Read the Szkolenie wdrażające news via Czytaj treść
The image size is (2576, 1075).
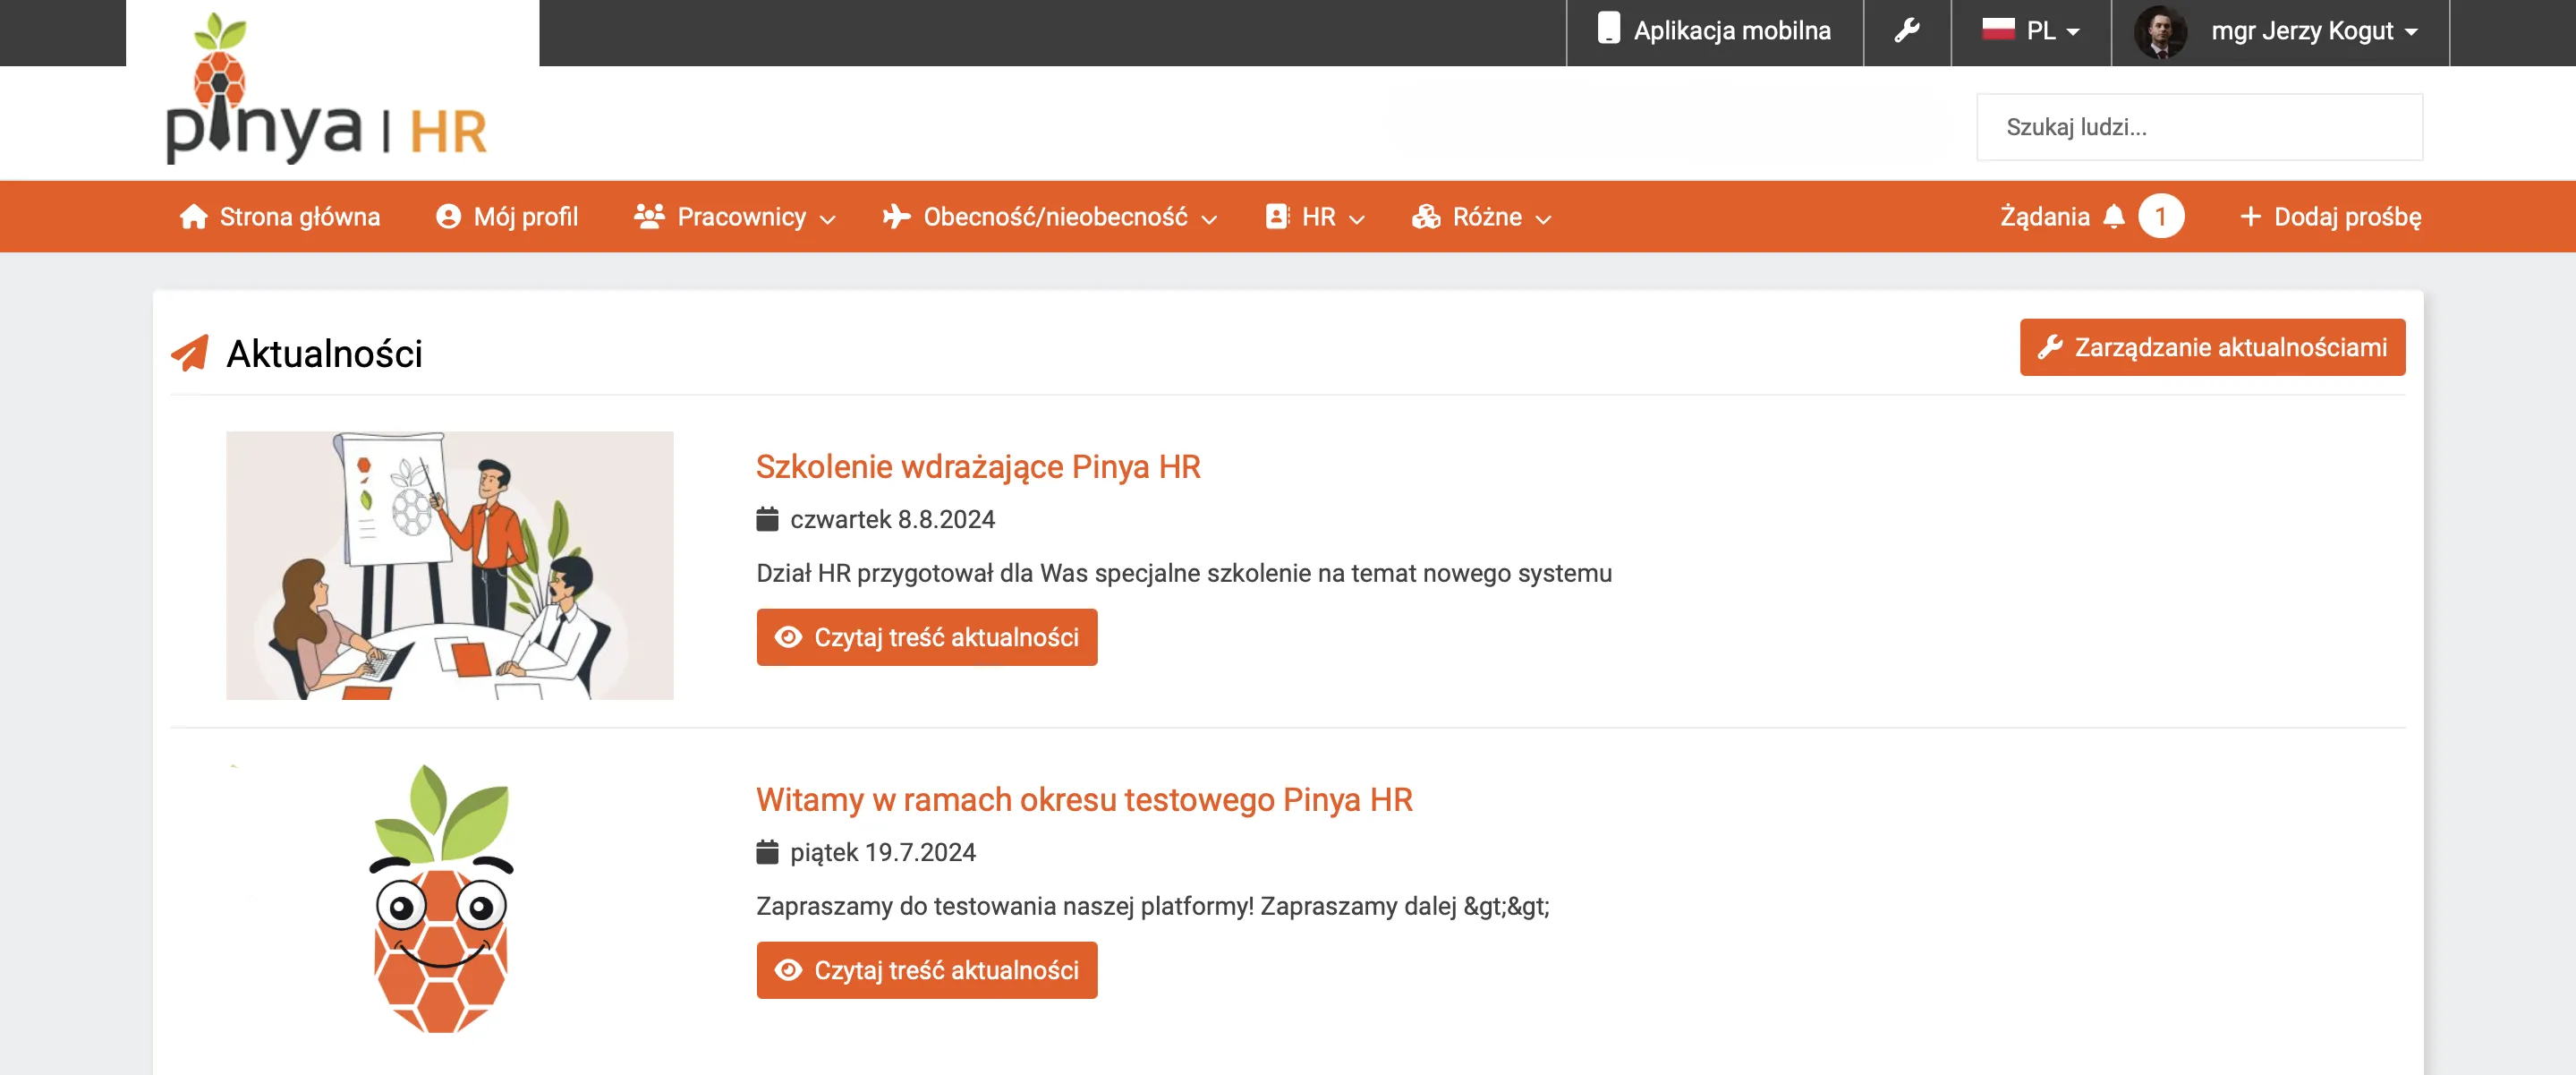point(926,637)
